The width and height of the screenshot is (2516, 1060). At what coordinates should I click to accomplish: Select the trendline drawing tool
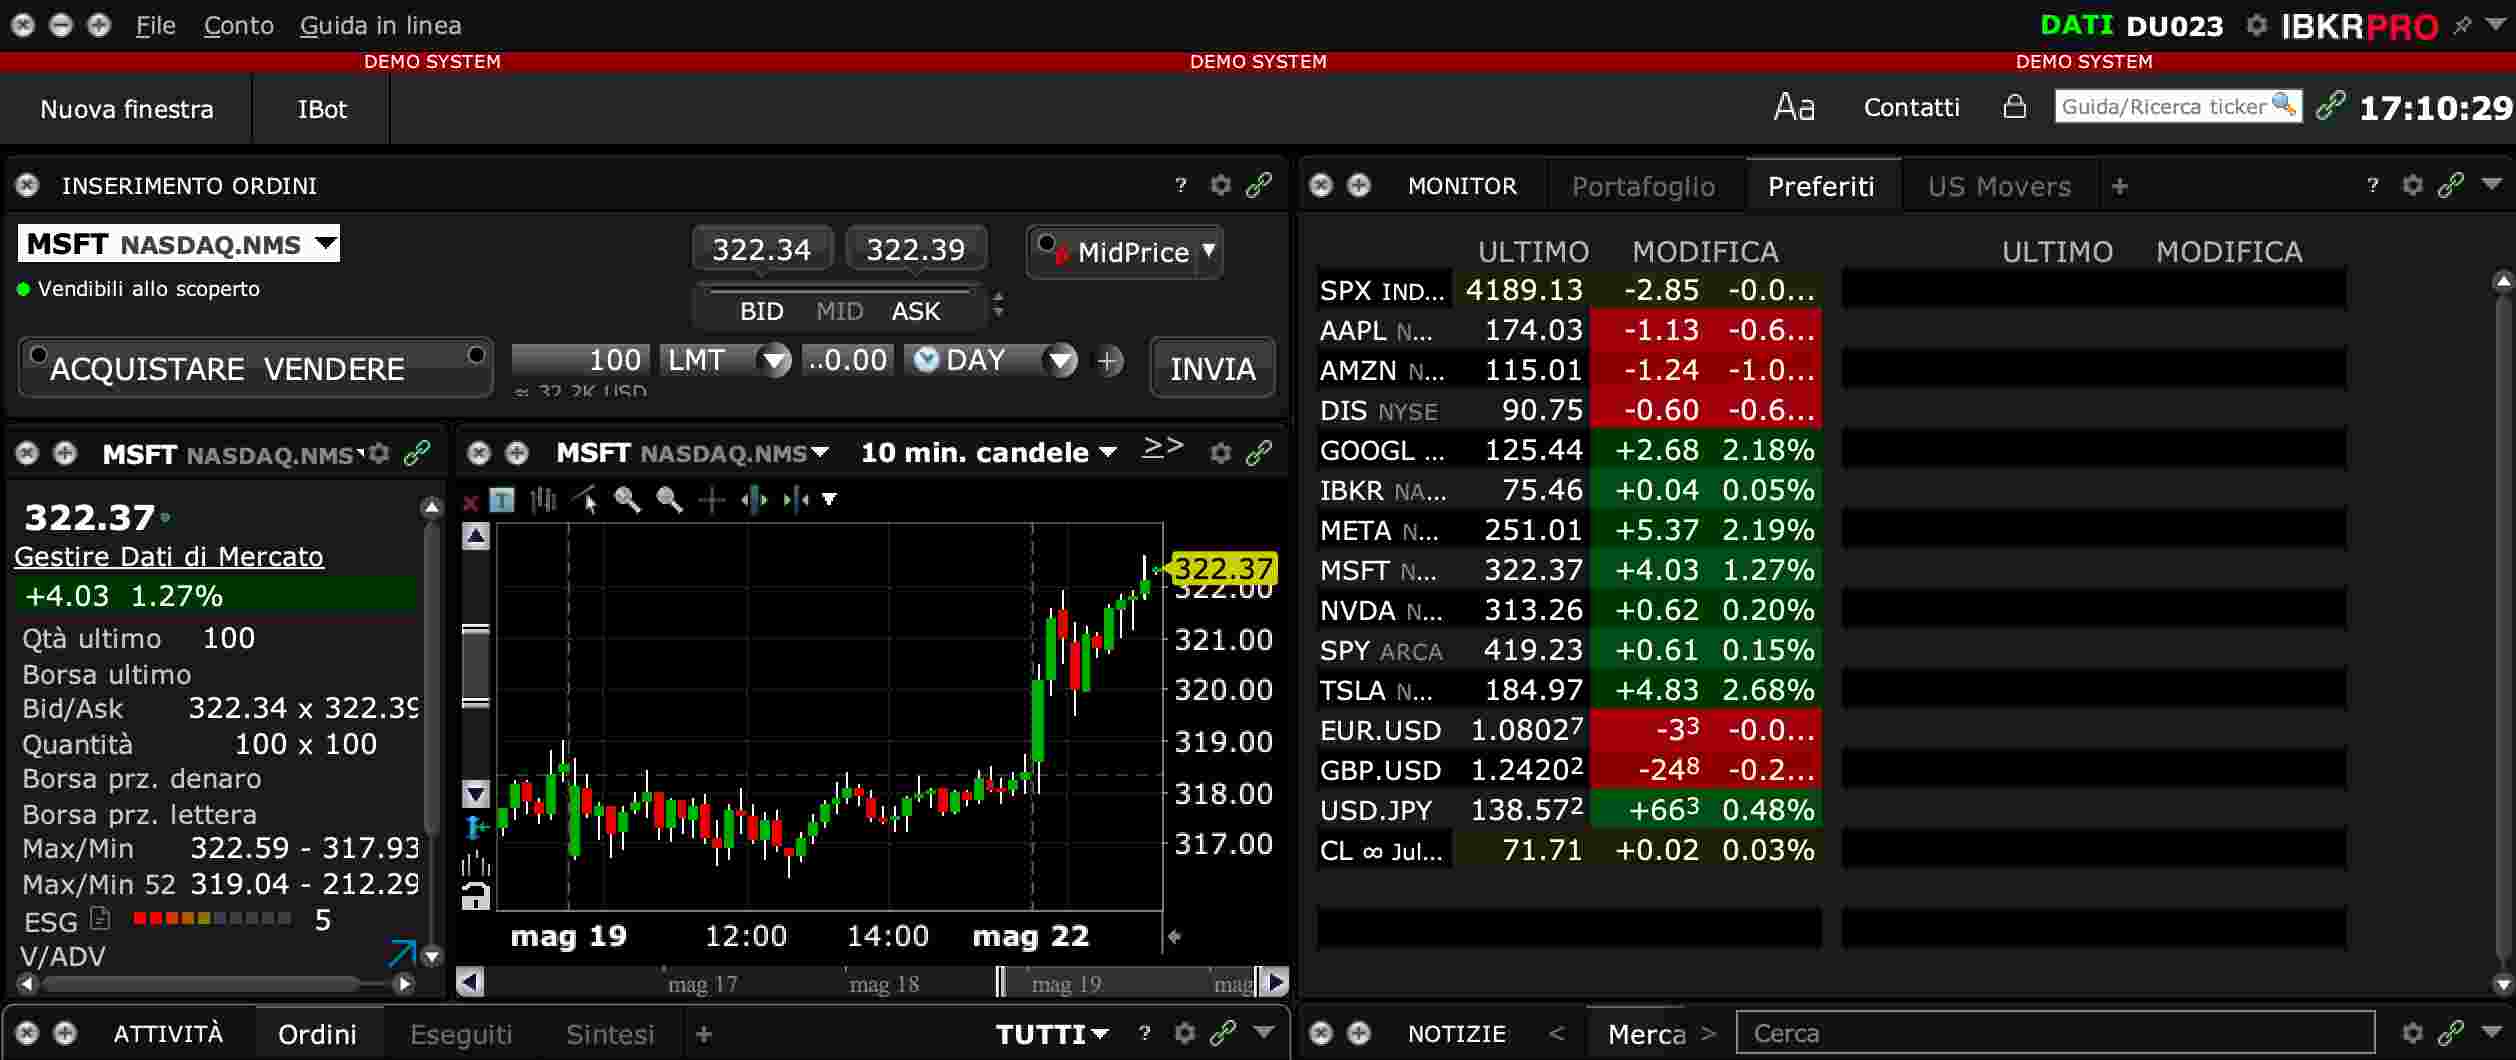tap(586, 500)
